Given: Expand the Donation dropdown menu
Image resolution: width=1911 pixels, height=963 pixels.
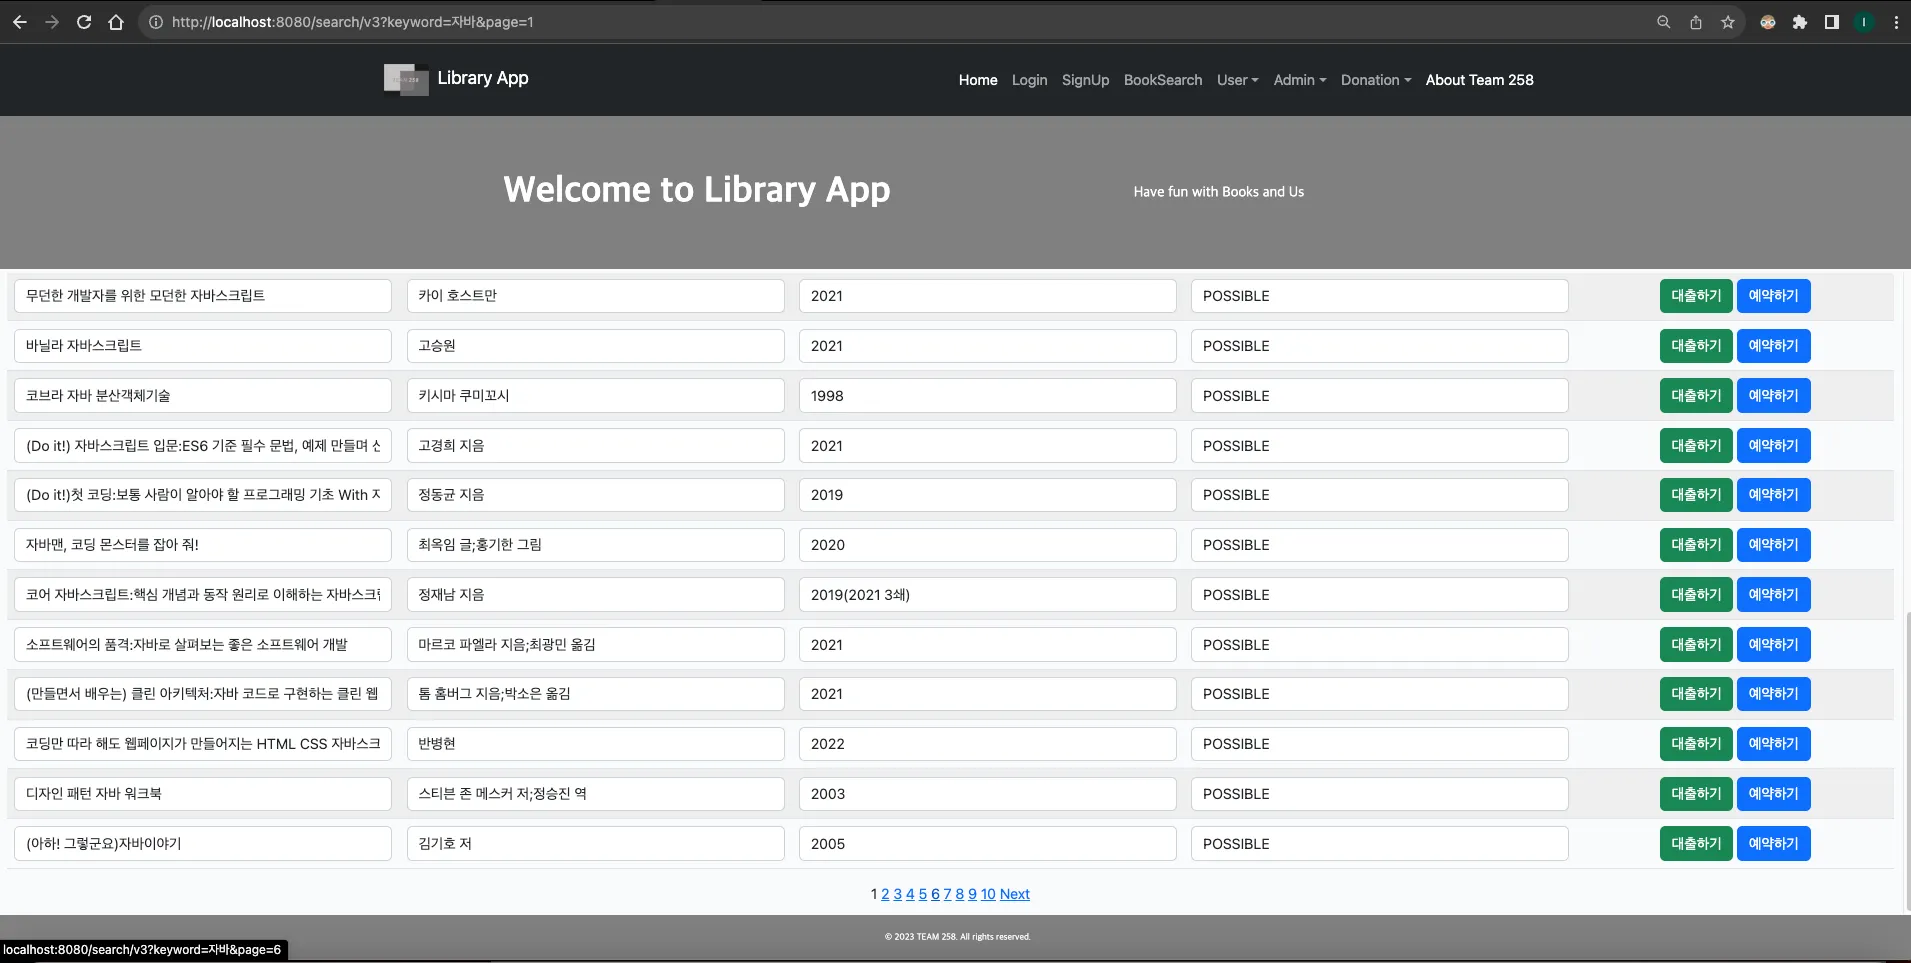Looking at the screenshot, I should 1375,80.
